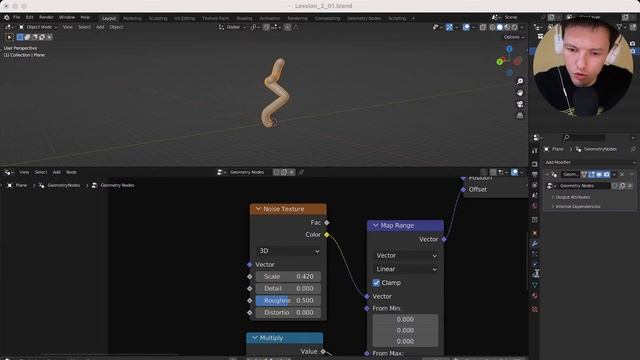Switch perspective/orthographic grid icon
This screenshot has height=360, width=640.
[x=520, y=116]
